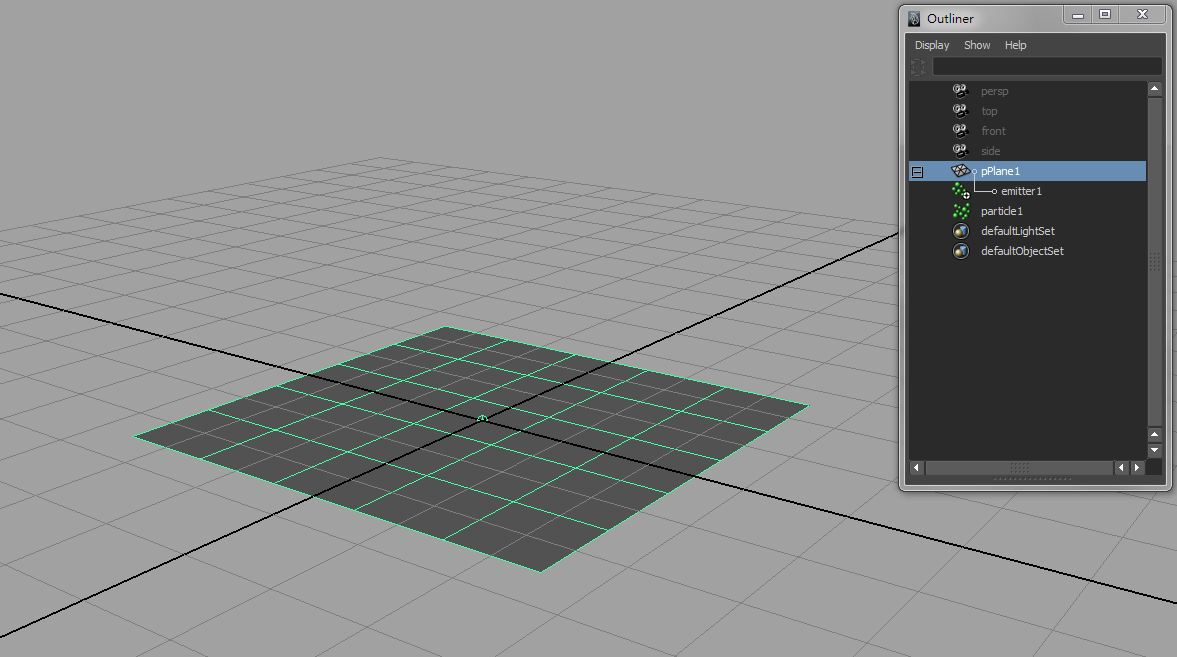
Task: Click the top camera icon
Action: click(960, 111)
